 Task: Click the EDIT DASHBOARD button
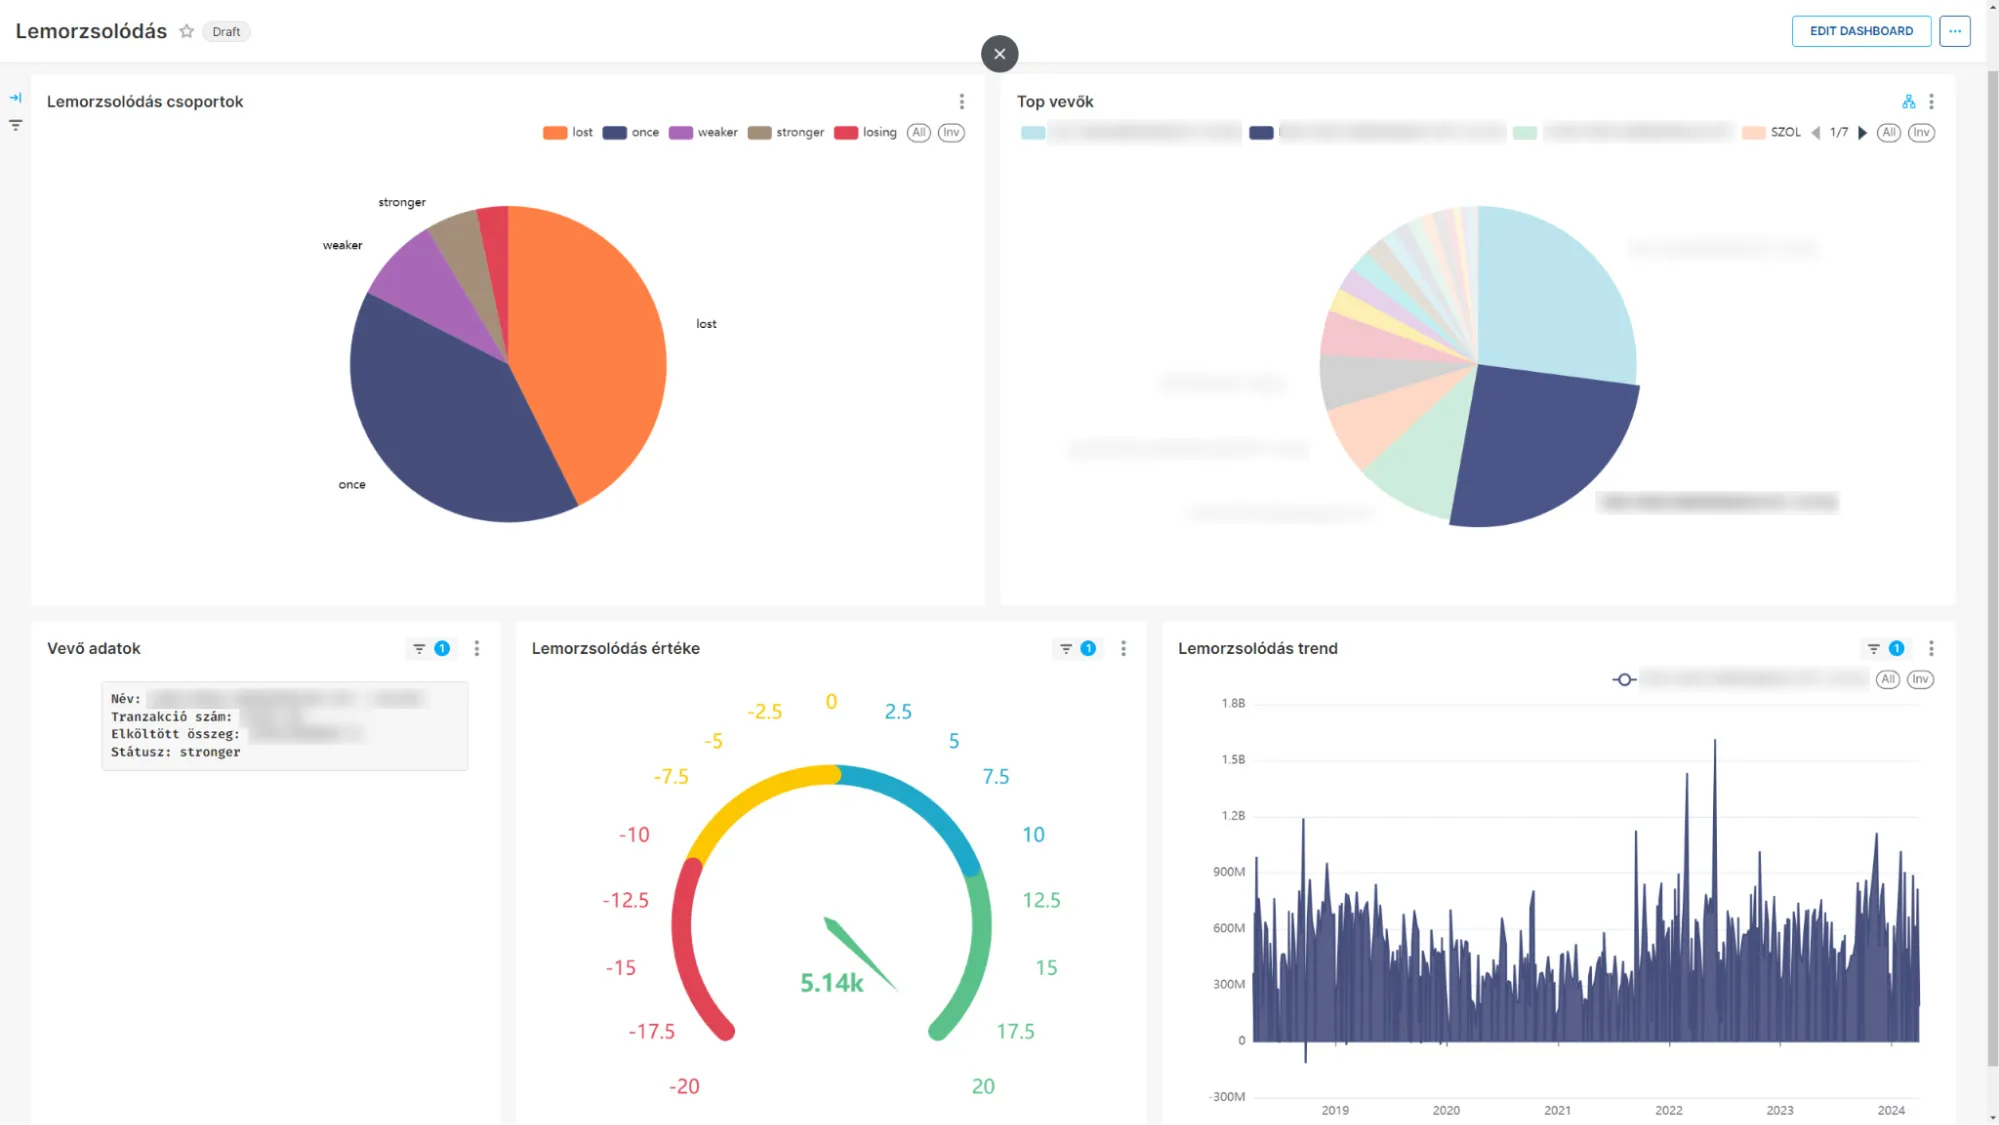pyautogui.click(x=1861, y=31)
